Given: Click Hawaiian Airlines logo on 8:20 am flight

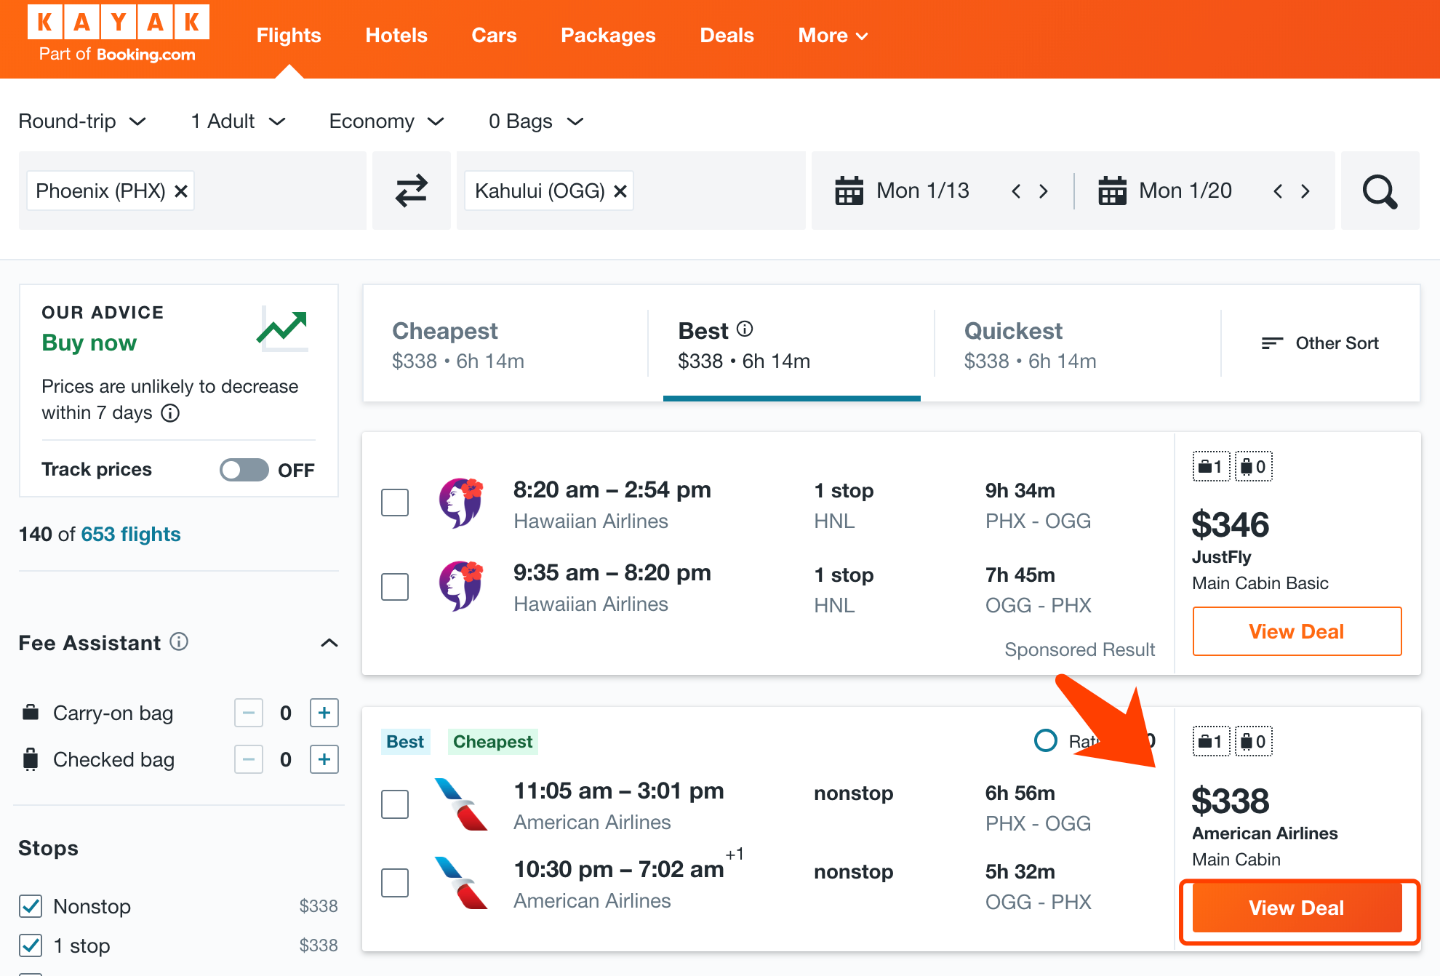Looking at the screenshot, I should [x=461, y=503].
